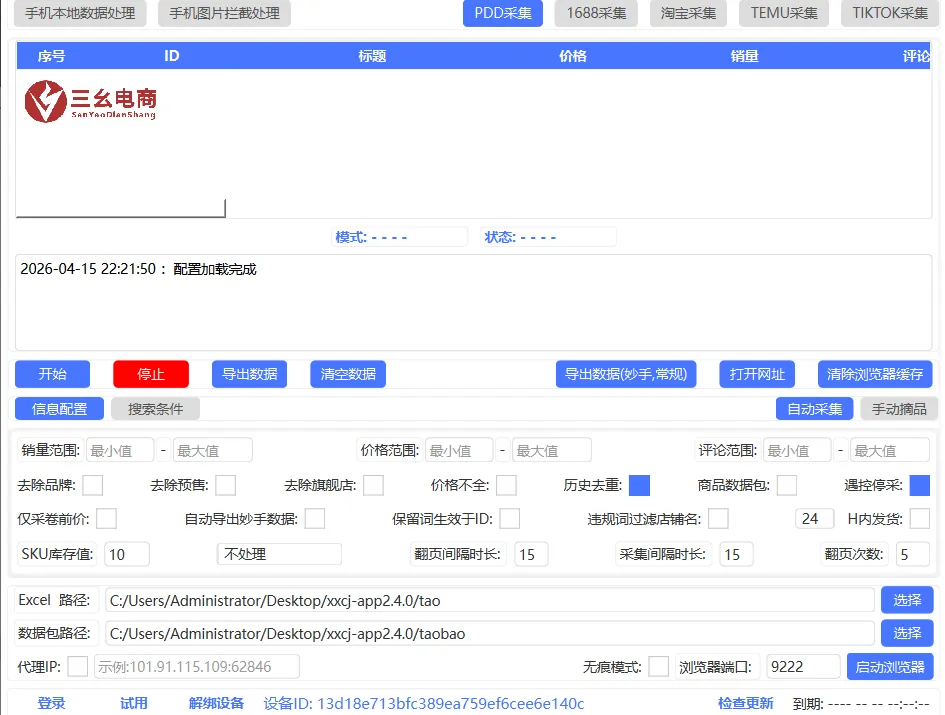Click the 价格 column header

click(573, 56)
